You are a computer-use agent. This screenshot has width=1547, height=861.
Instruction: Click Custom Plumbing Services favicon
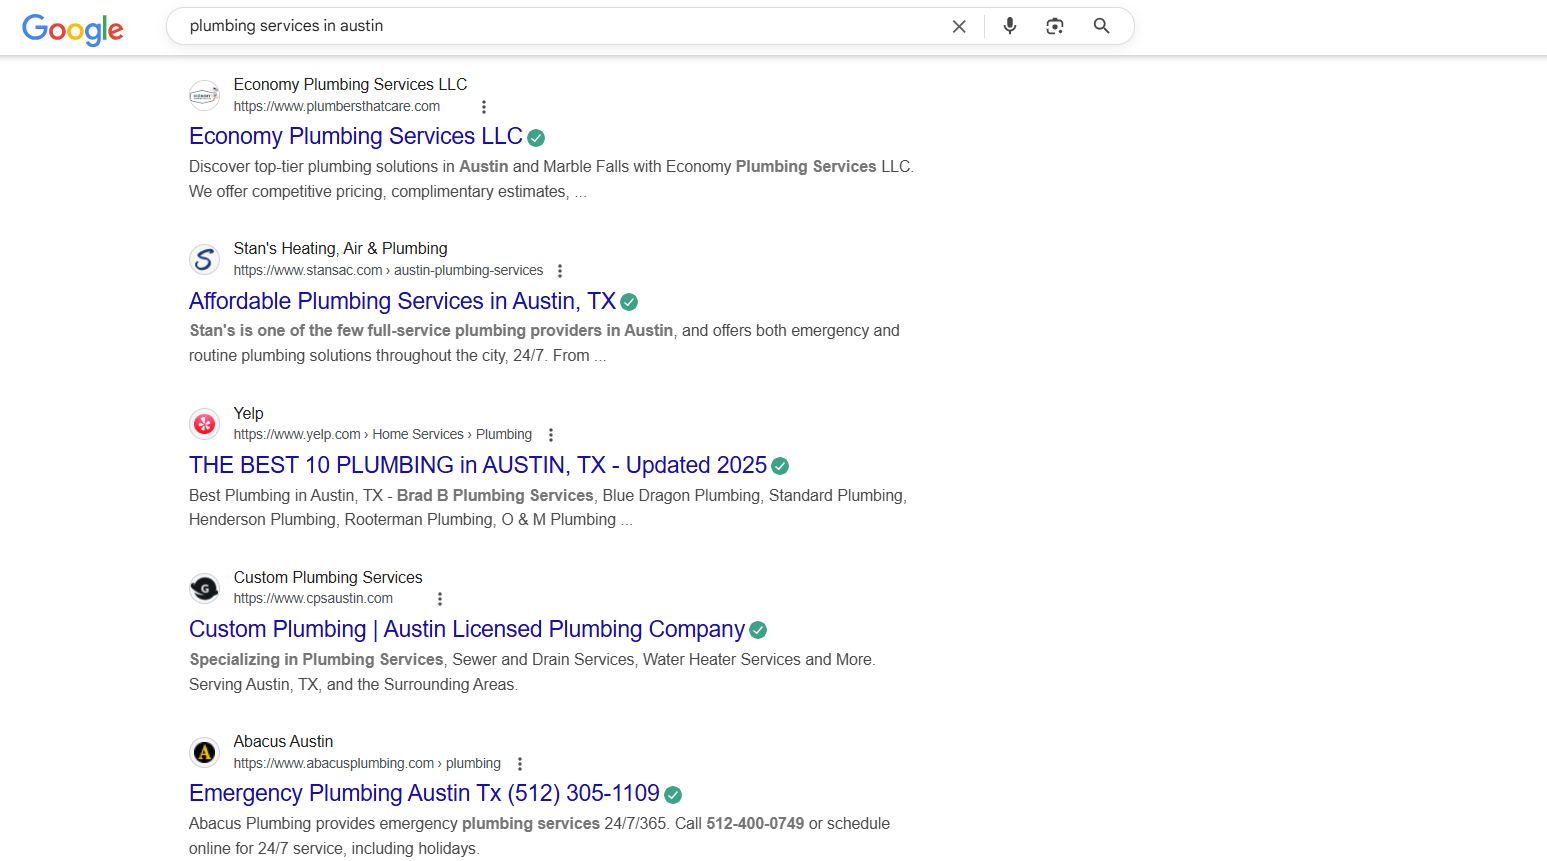pyautogui.click(x=204, y=588)
